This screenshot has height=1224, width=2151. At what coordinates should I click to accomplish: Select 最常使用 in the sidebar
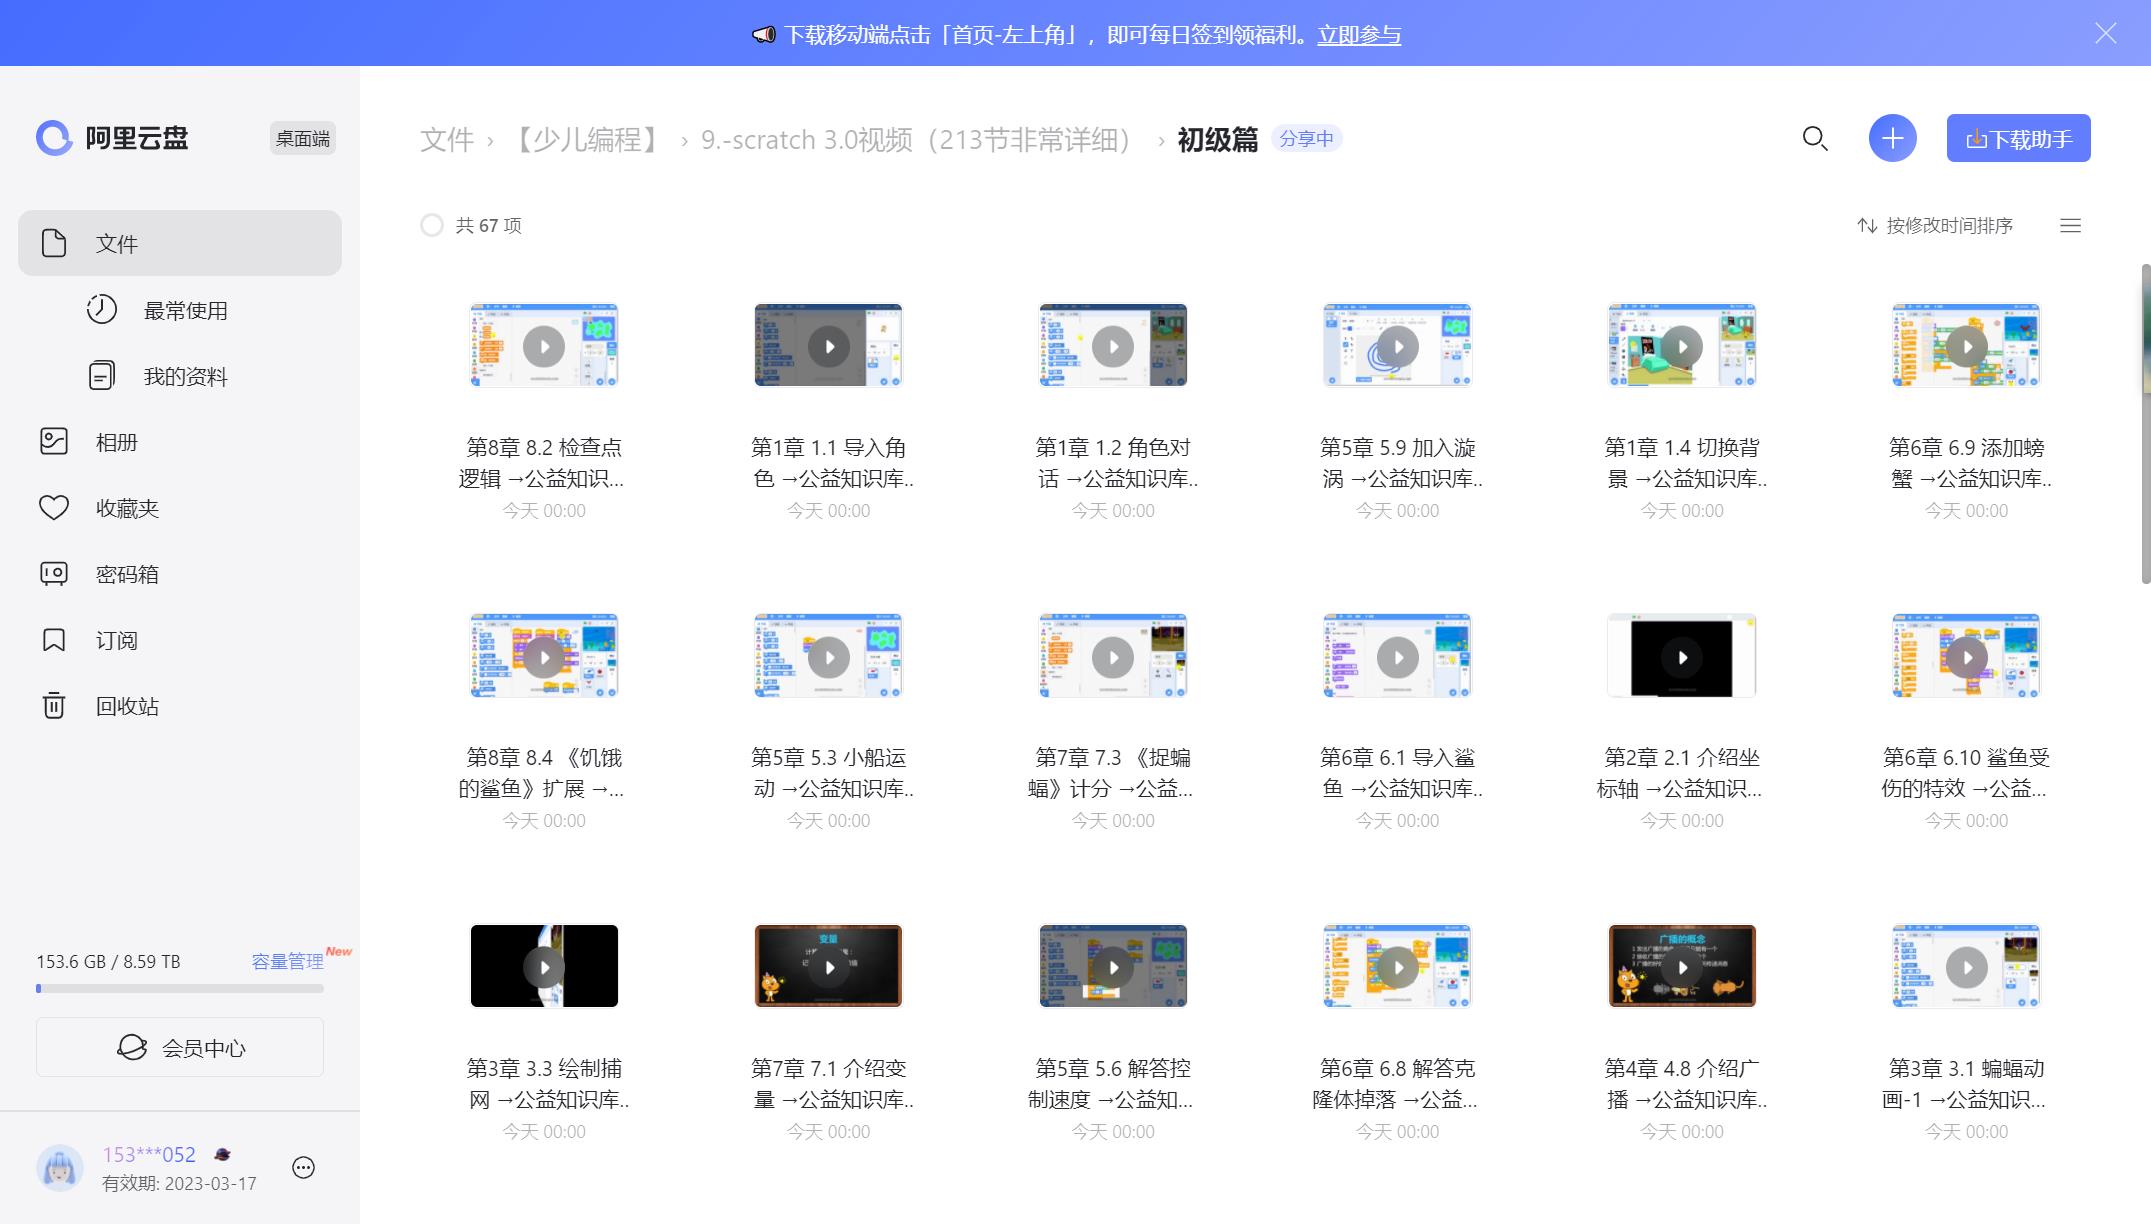pos(185,311)
